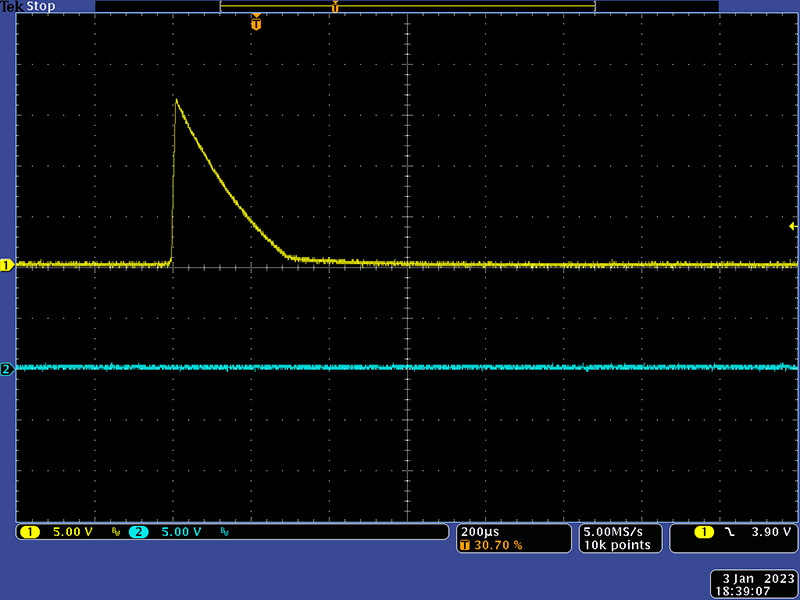The image size is (800, 600).
Task: Click the Tek Stop acquisition status label
Action: [28, 6]
